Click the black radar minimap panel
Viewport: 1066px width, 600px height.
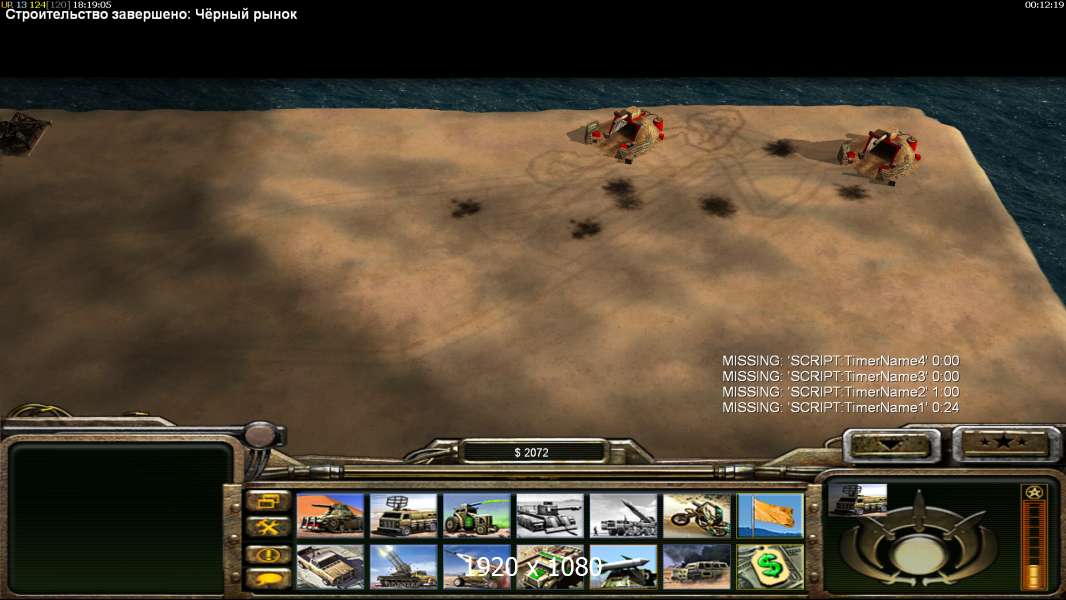(120, 520)
